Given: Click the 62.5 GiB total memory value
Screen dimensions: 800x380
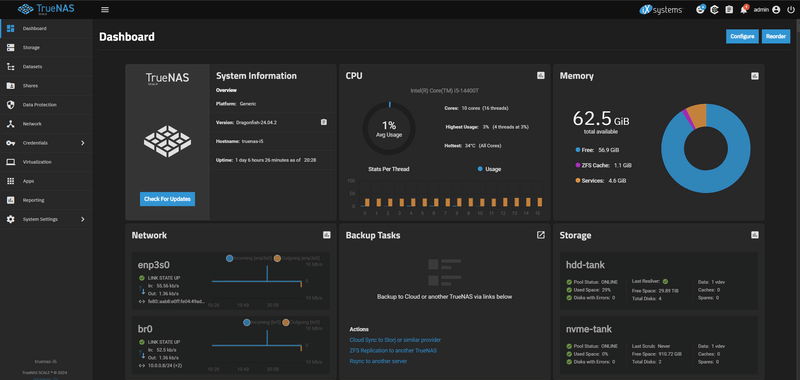Looking at the screenshot, I should pos(601,118).
